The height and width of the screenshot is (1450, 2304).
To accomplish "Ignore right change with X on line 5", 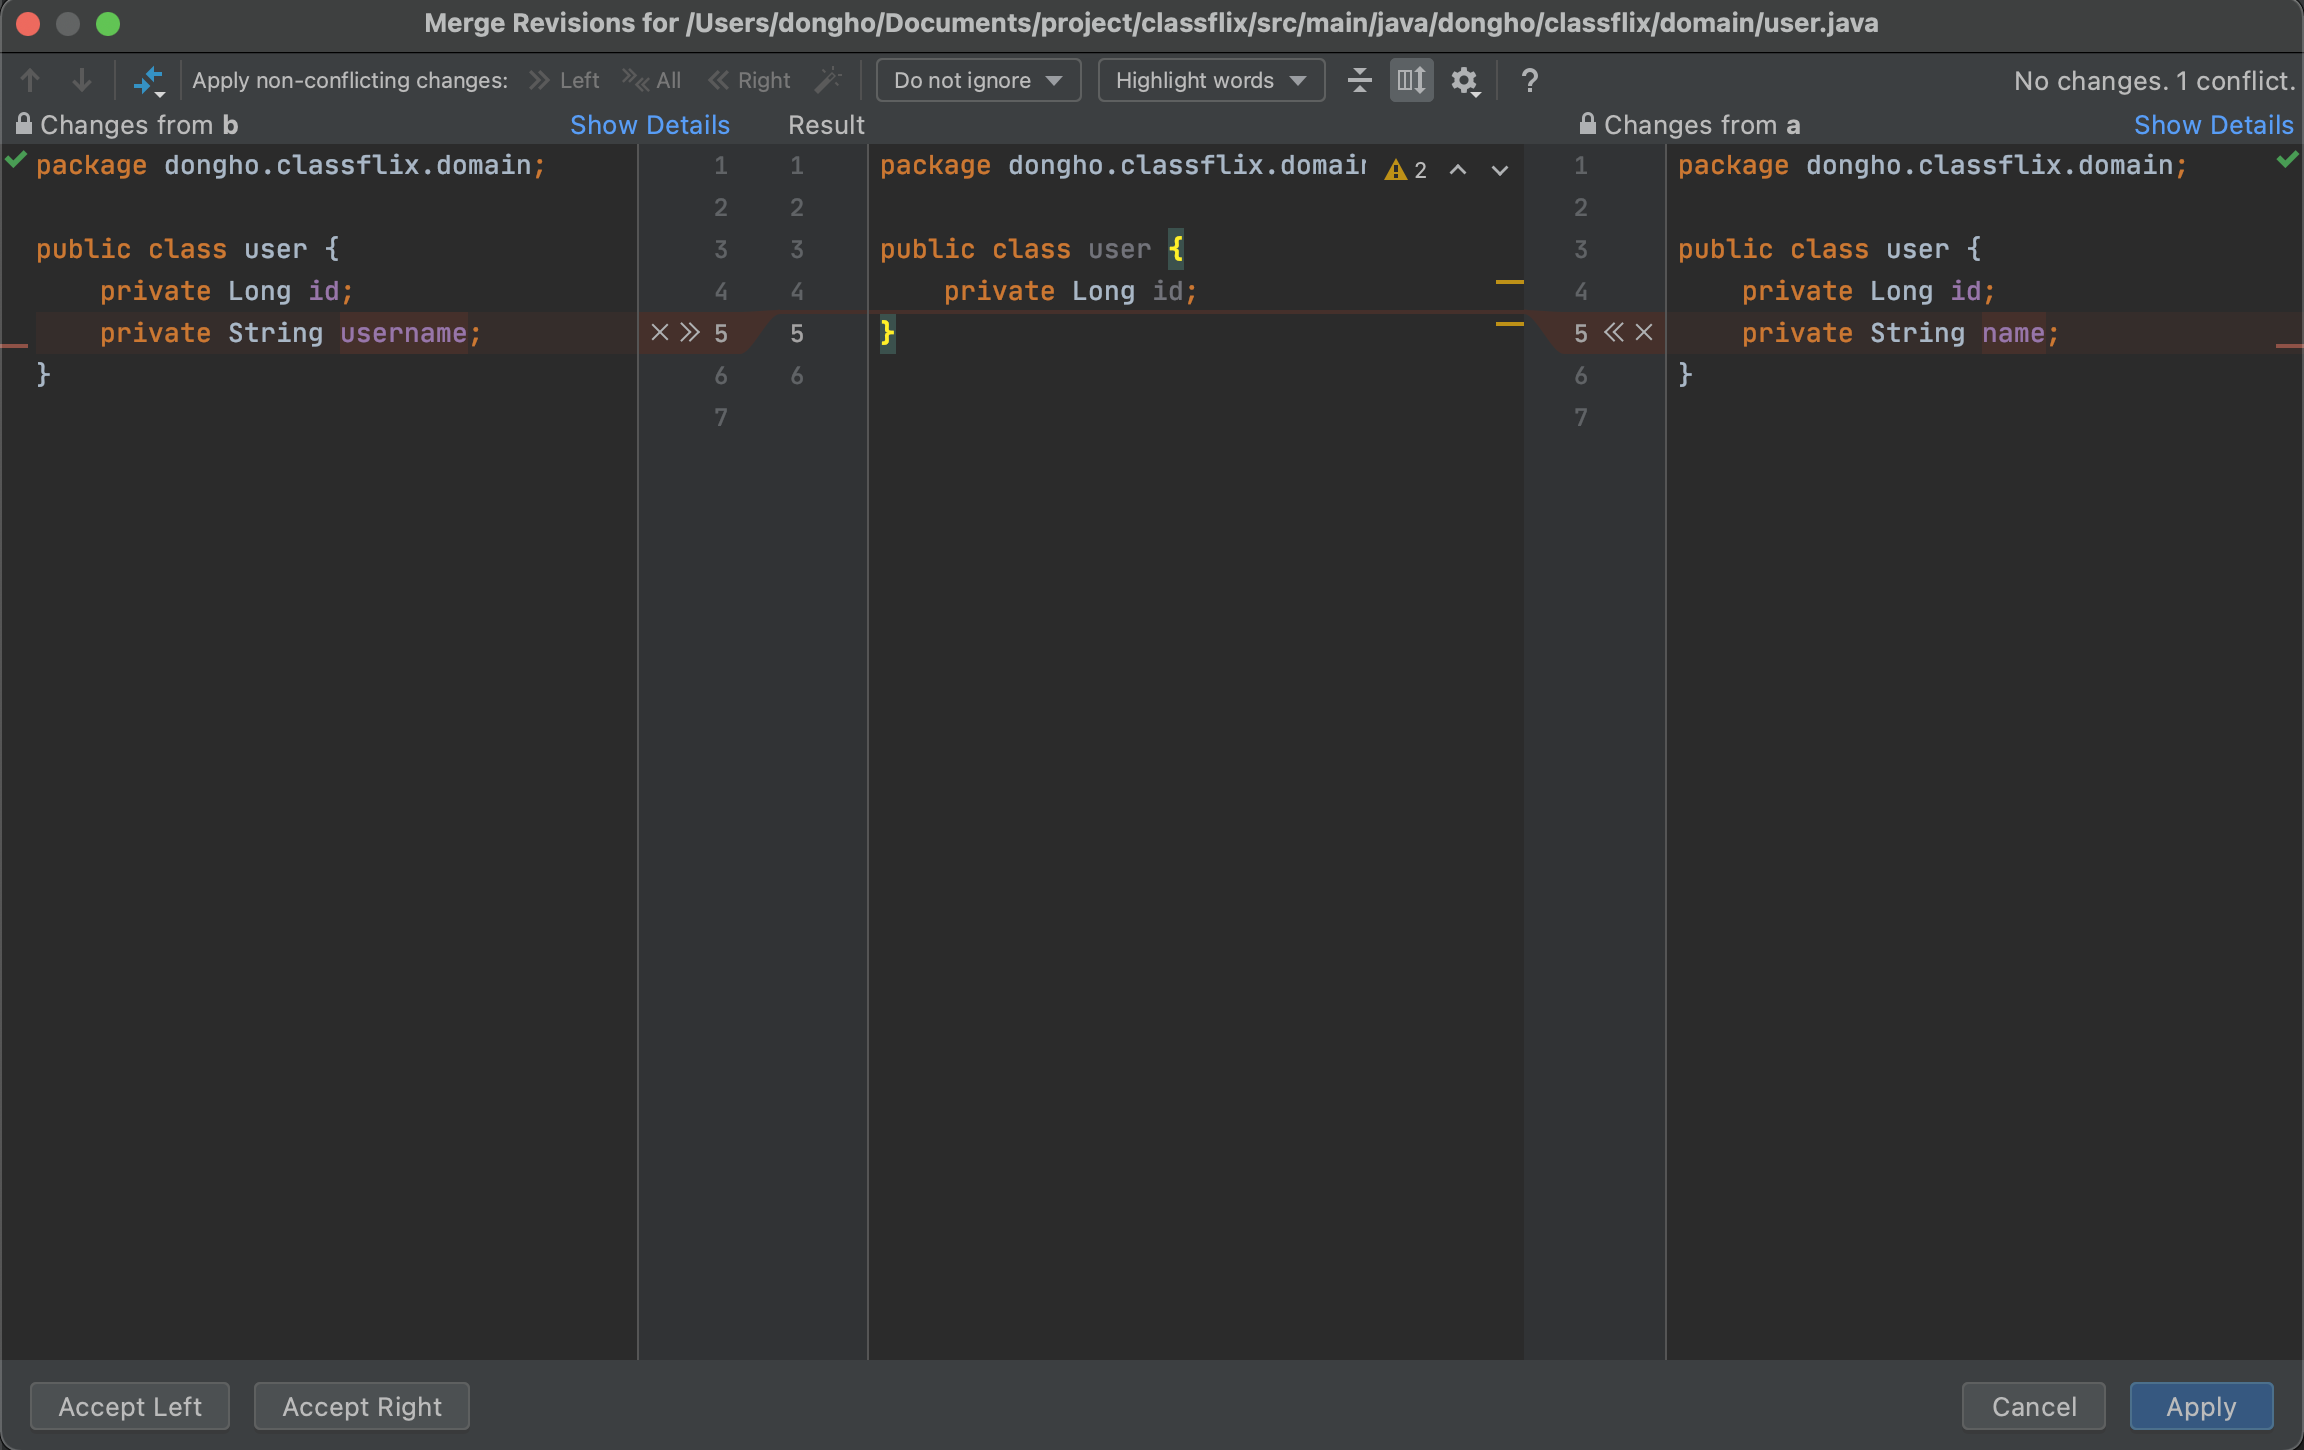I will coord(1644,333).
